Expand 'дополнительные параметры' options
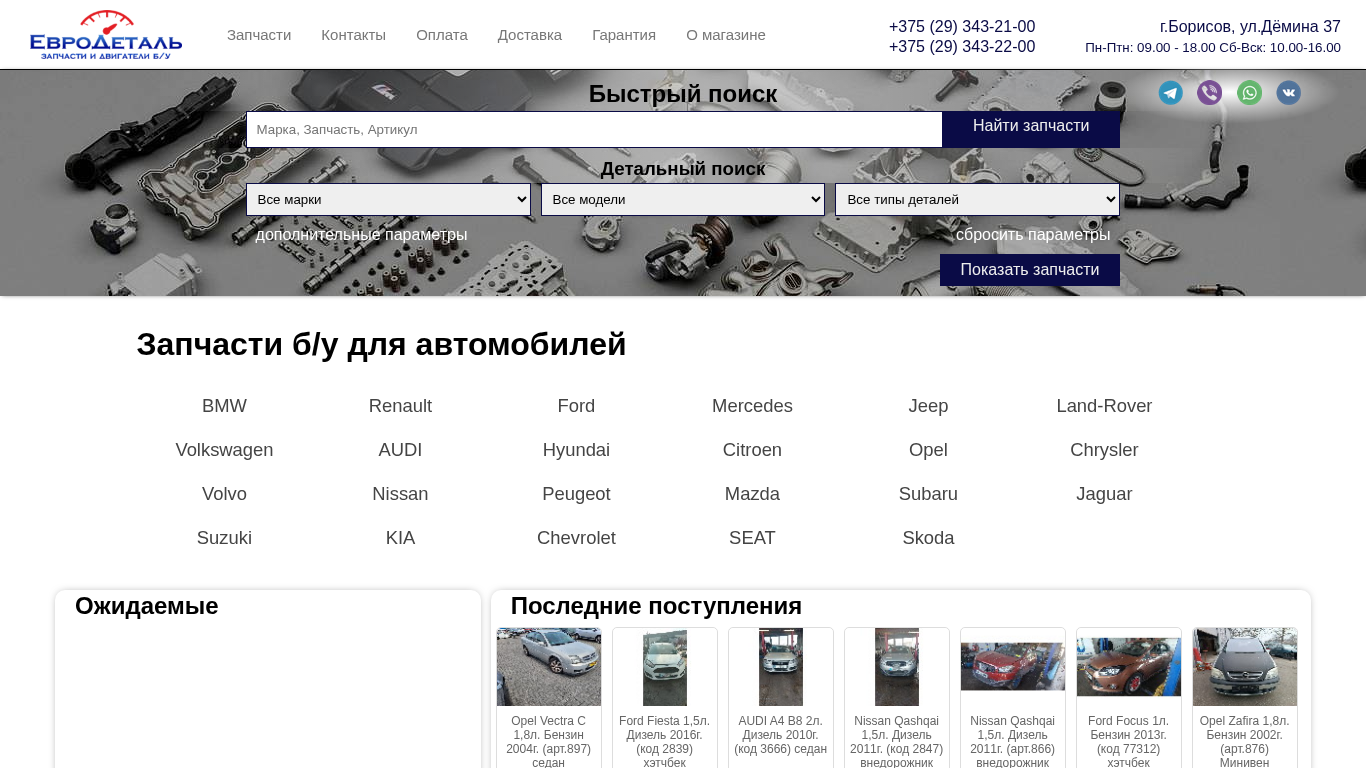Screen dimensions: 1366x768 (x=361, y=235)
